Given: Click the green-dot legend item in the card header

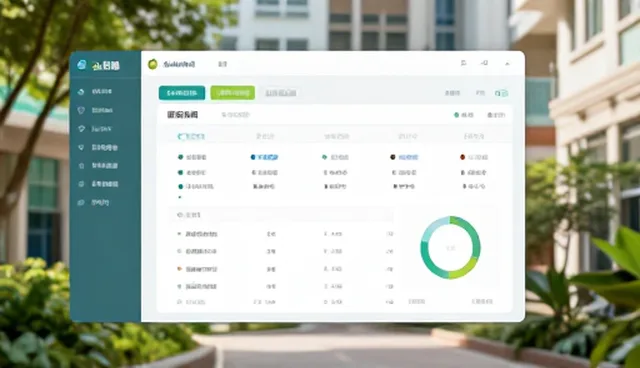Looking at the screenshot, I should click(x=464, y=115).
